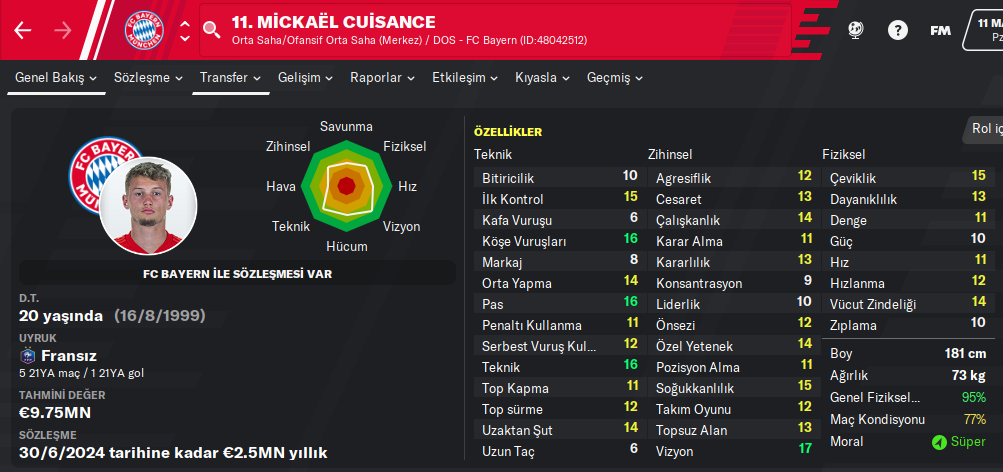Expand the up-down chevron beside club badge

click(x=185, y=30)
